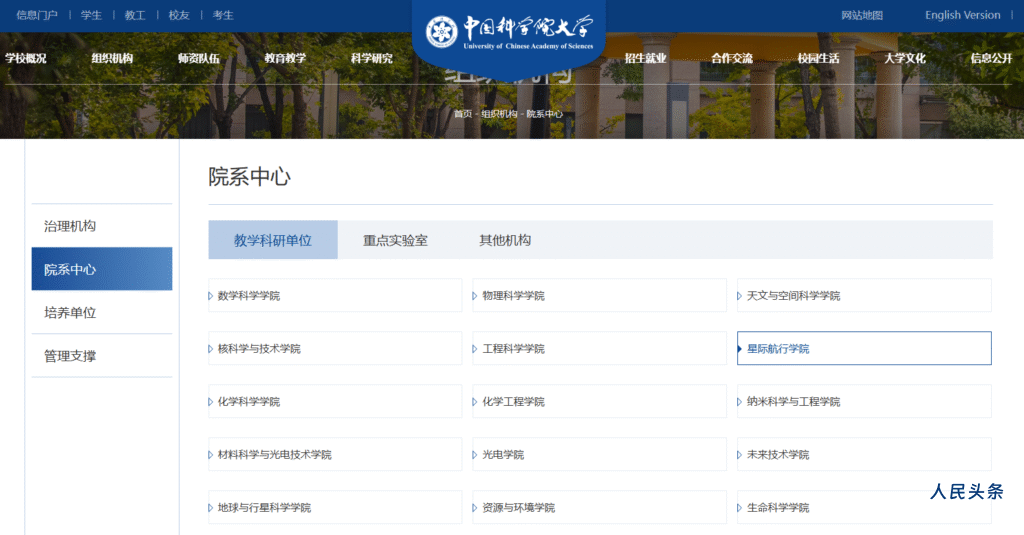Click the 学生 top link
Screen dimensions: 1024x535
click(91, 15)
